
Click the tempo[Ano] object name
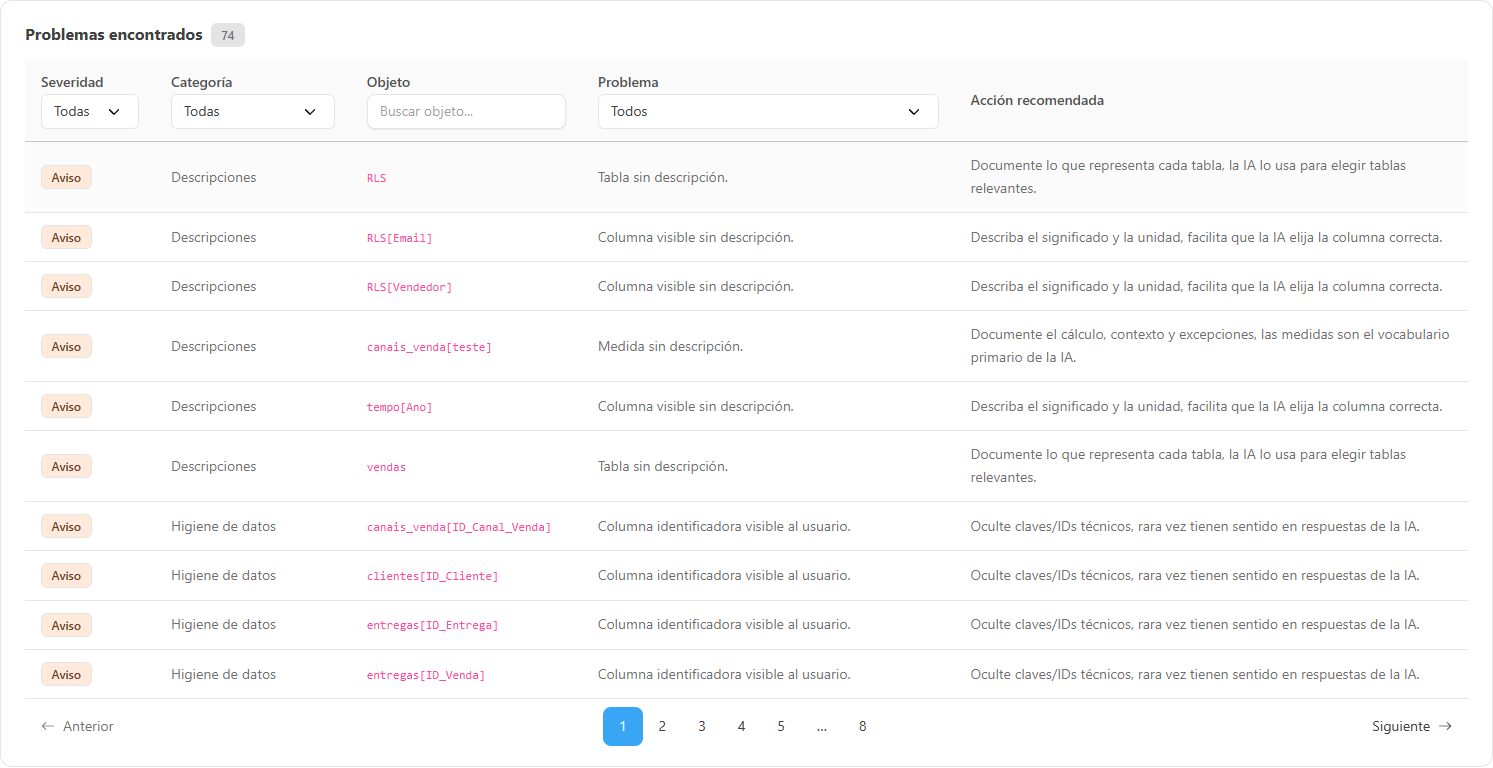tap(400, 407)
